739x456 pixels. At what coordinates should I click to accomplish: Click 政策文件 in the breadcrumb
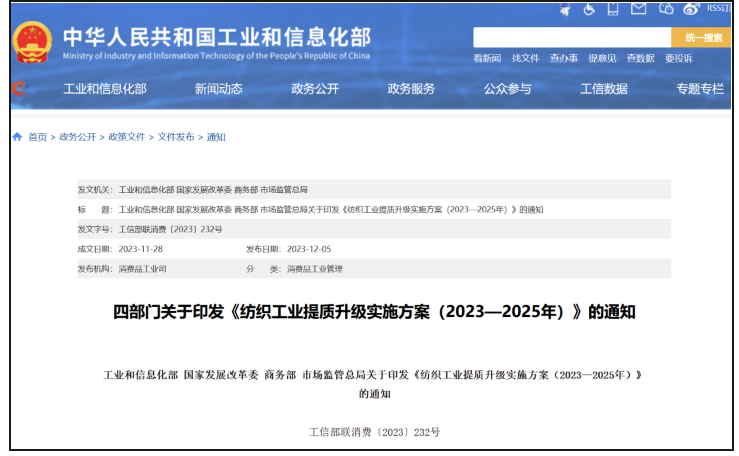[x=127, y=137]
